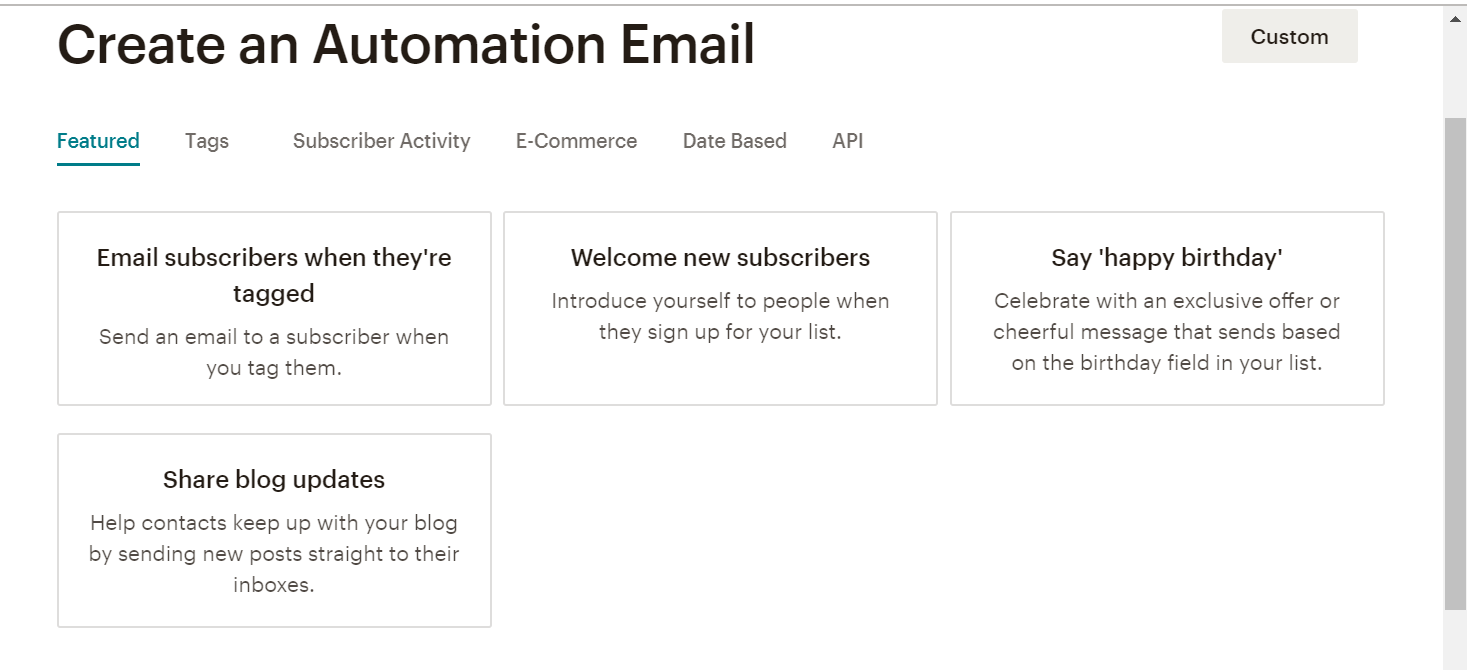The image size is (1467, 670).
Task: Switch to the Featured tab
Action: click(98, 141)
